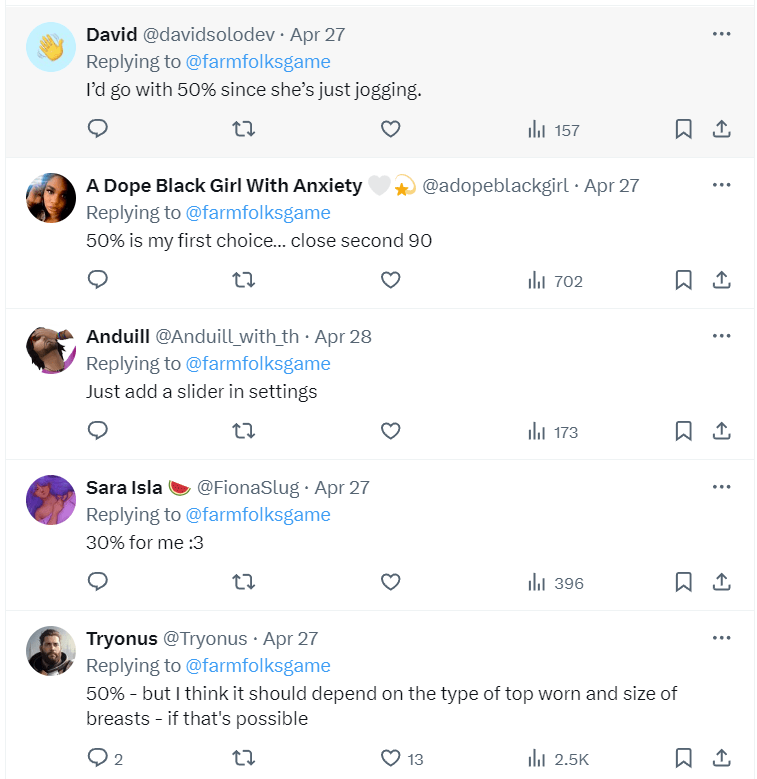View analytics for Sara Isla's 396 views
Viewport: 757px width, 779px height.
[555, 583]
